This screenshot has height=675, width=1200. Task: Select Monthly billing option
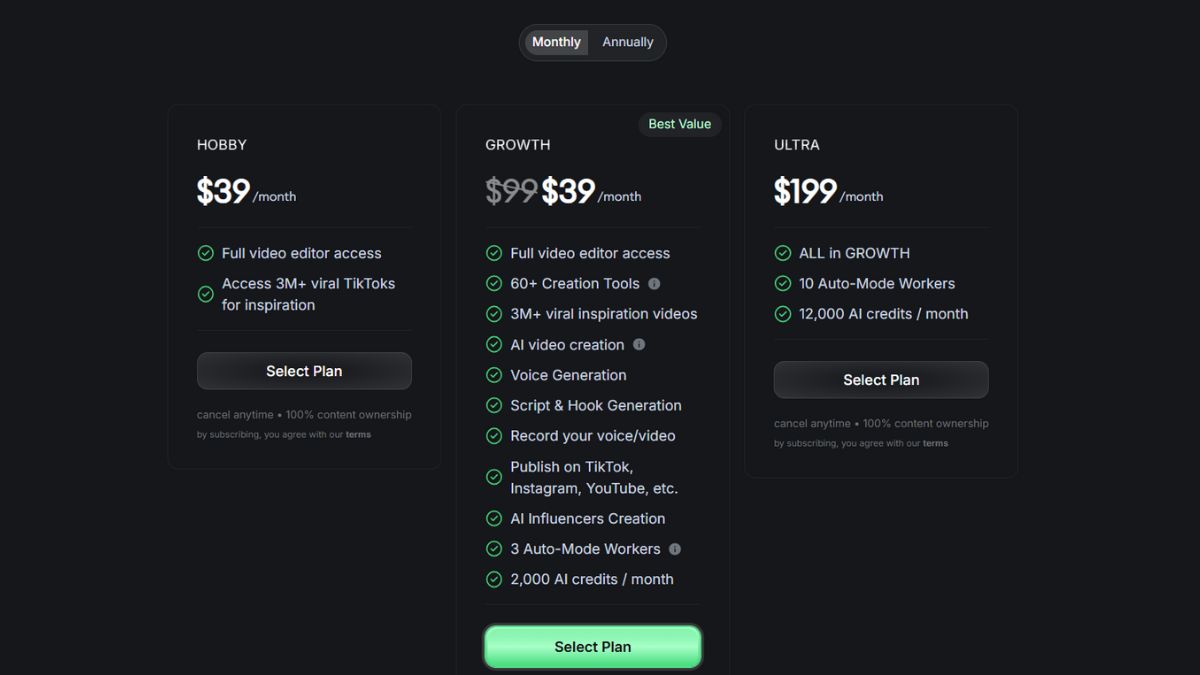tap(556, 42)
